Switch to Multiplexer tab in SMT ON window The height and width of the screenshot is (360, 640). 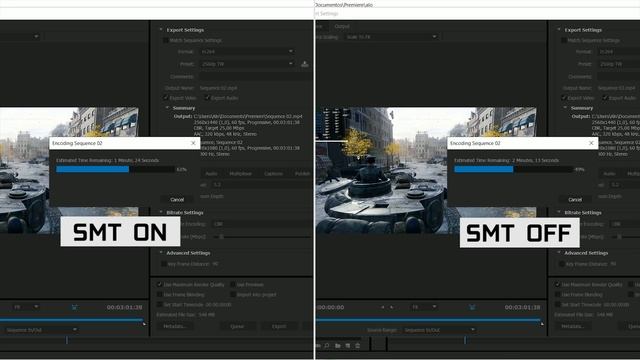[240, 173]
